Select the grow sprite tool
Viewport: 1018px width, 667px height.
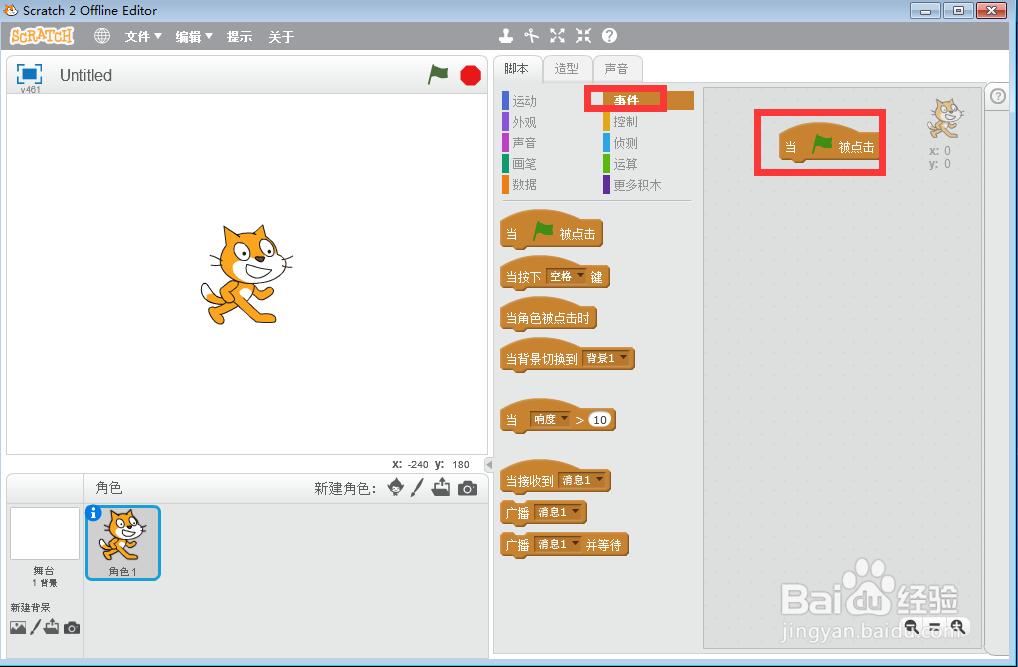[556, 35]
